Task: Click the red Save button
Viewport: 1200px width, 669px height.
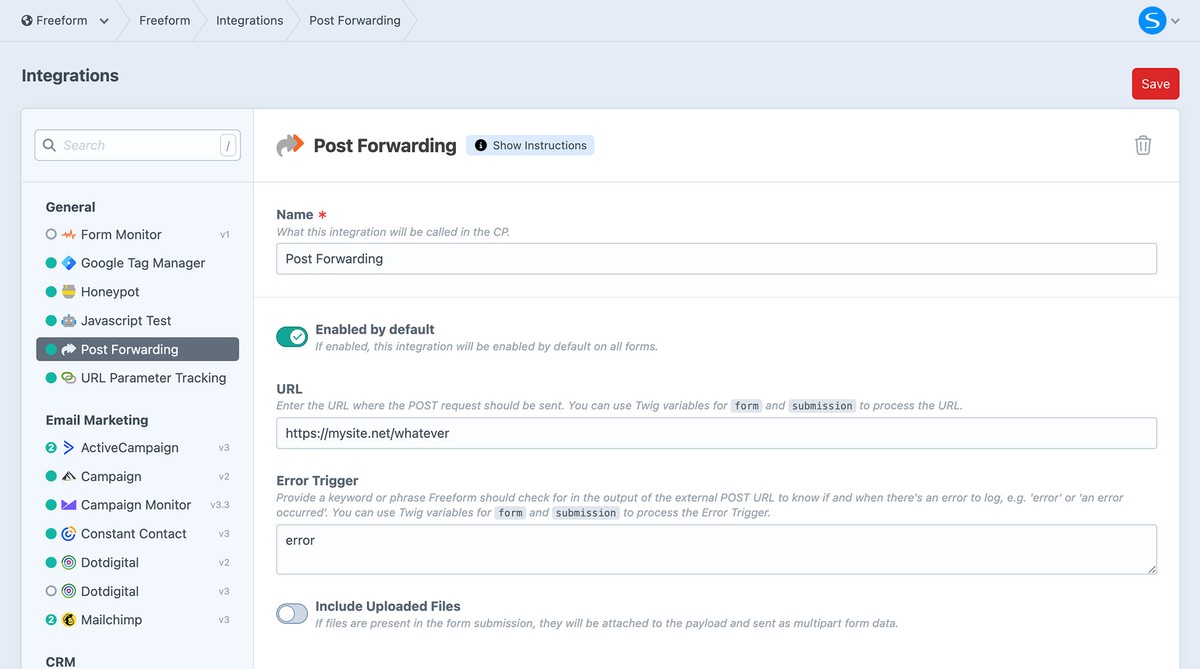Action: [1155, 84]
